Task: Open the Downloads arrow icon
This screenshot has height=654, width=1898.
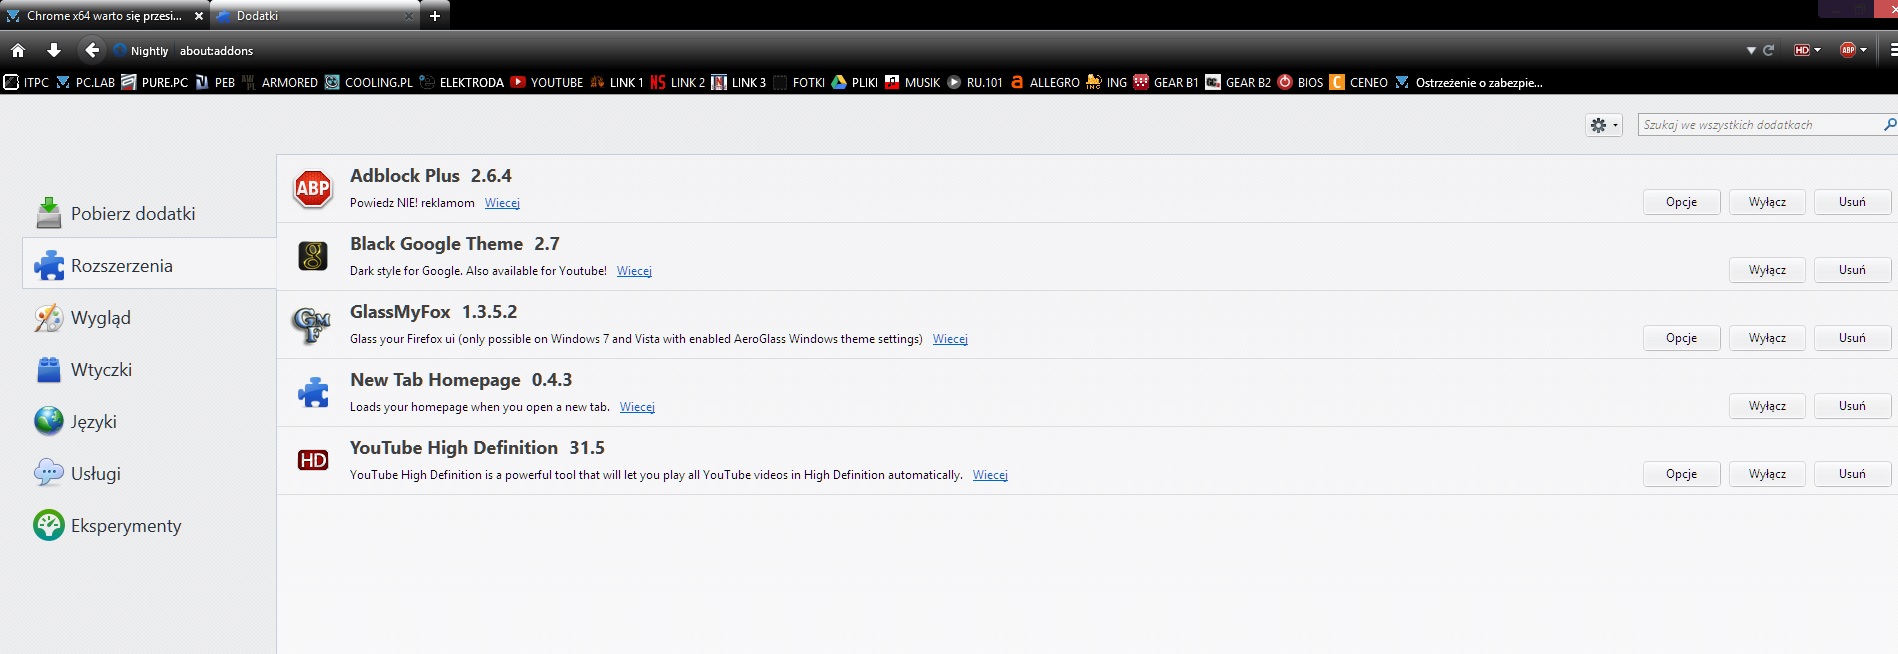Action: coord(54,50)
